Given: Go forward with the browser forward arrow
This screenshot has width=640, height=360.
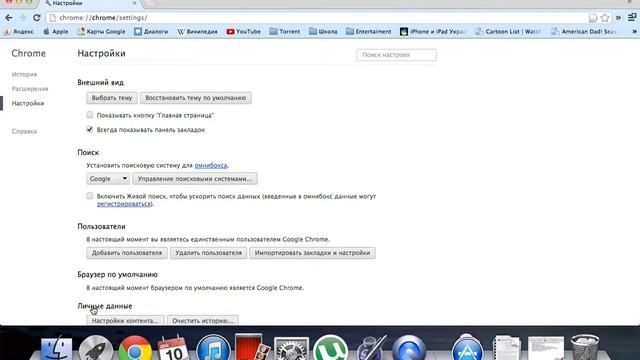Looking at the screenshot, I should tap(22, 18).
